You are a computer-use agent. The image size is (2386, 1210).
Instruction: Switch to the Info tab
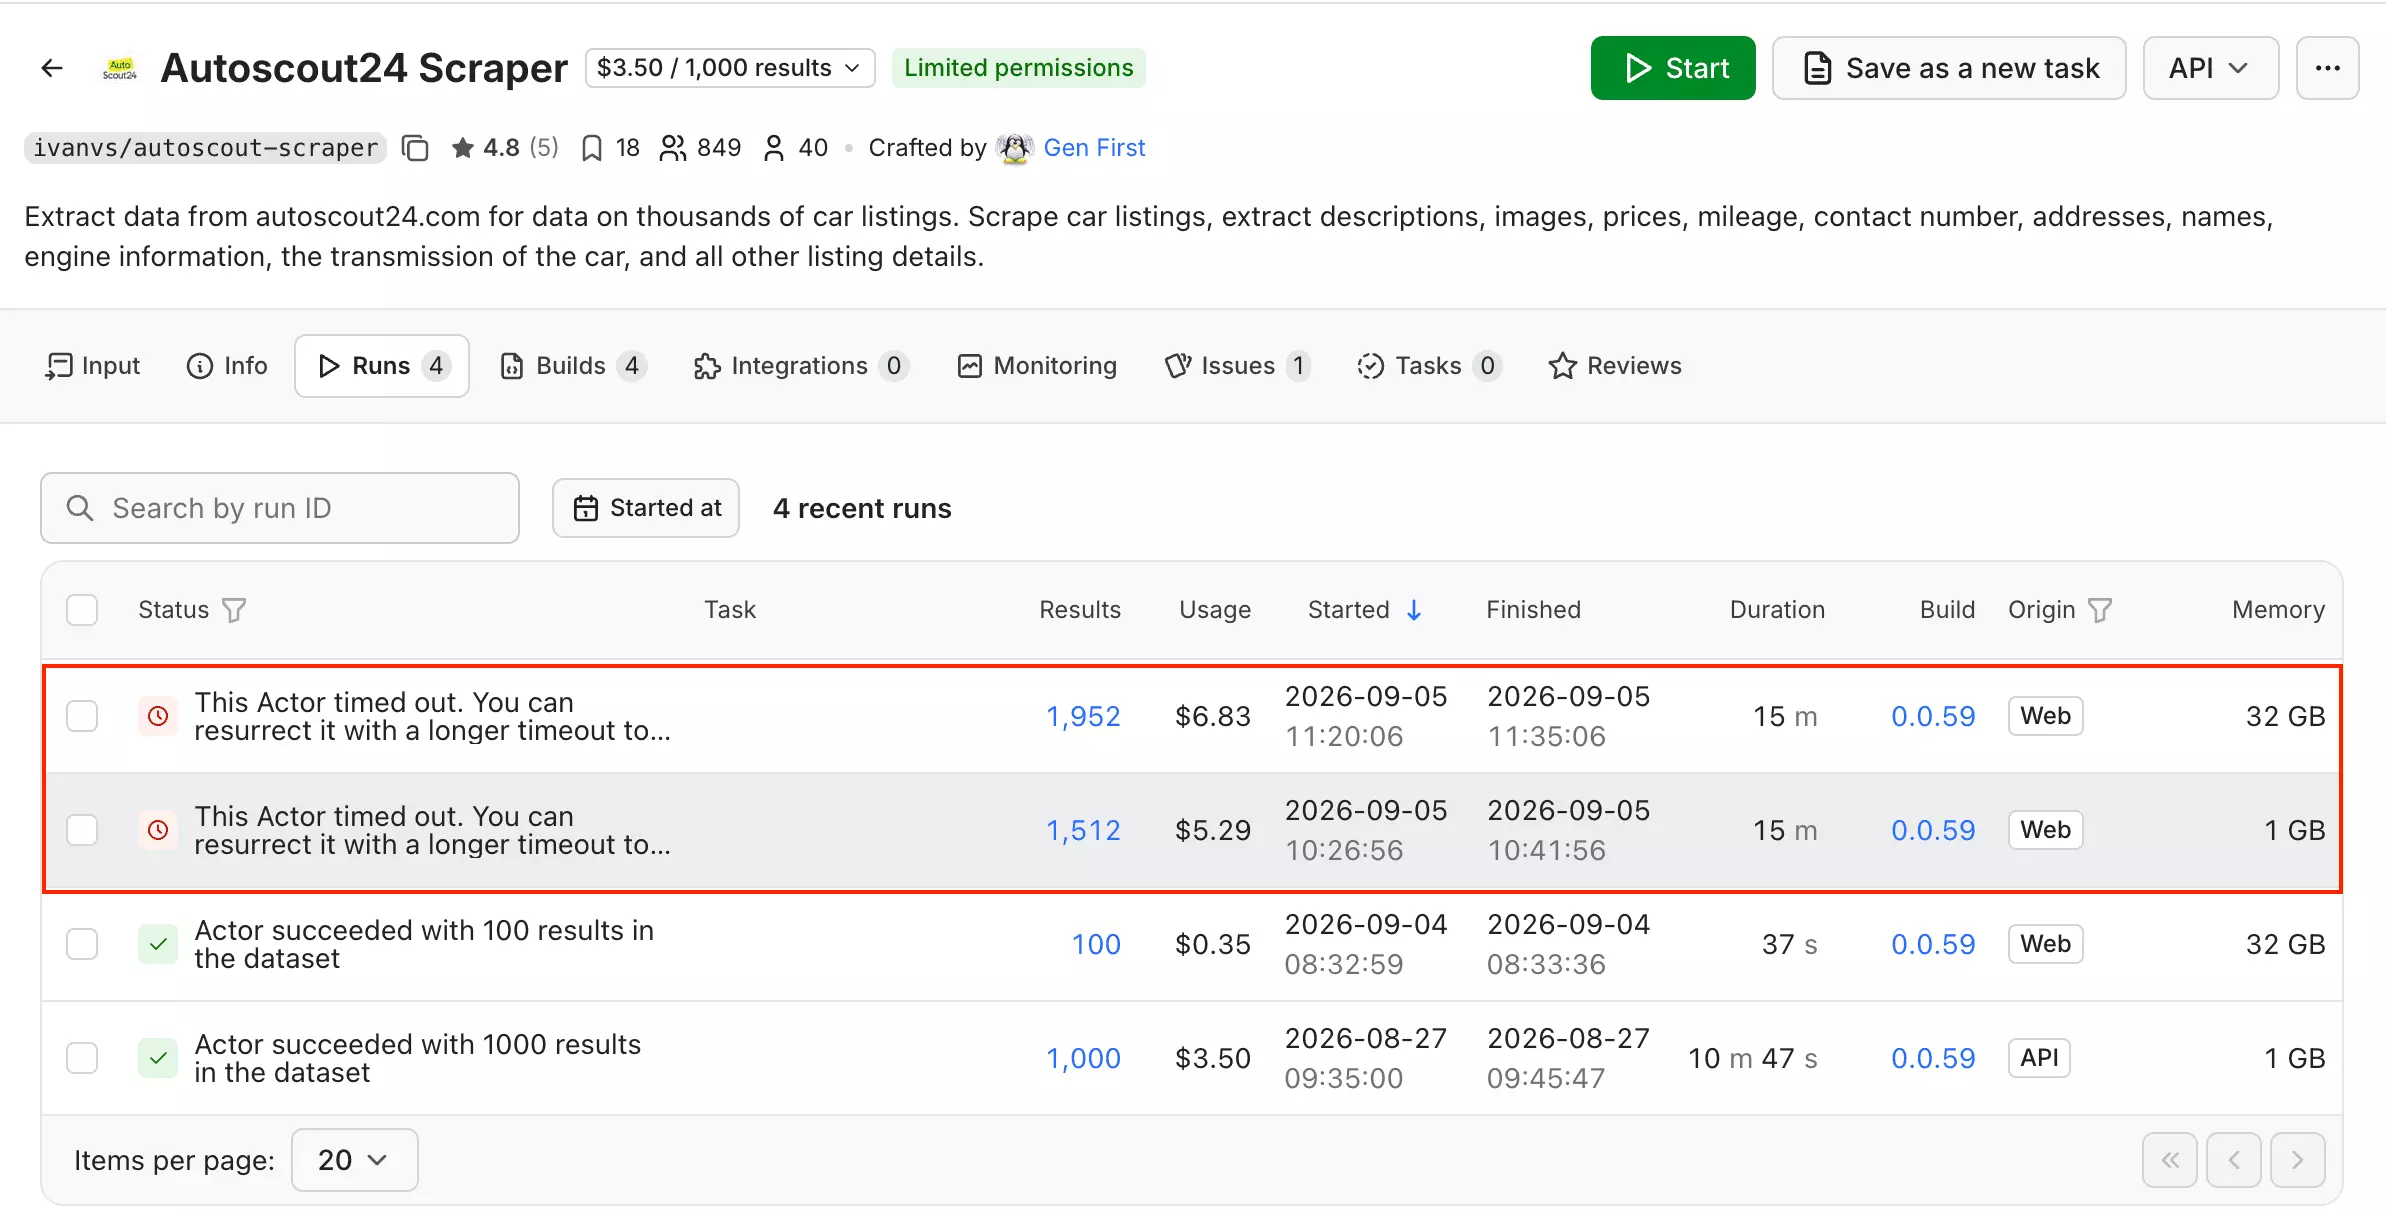227,366
